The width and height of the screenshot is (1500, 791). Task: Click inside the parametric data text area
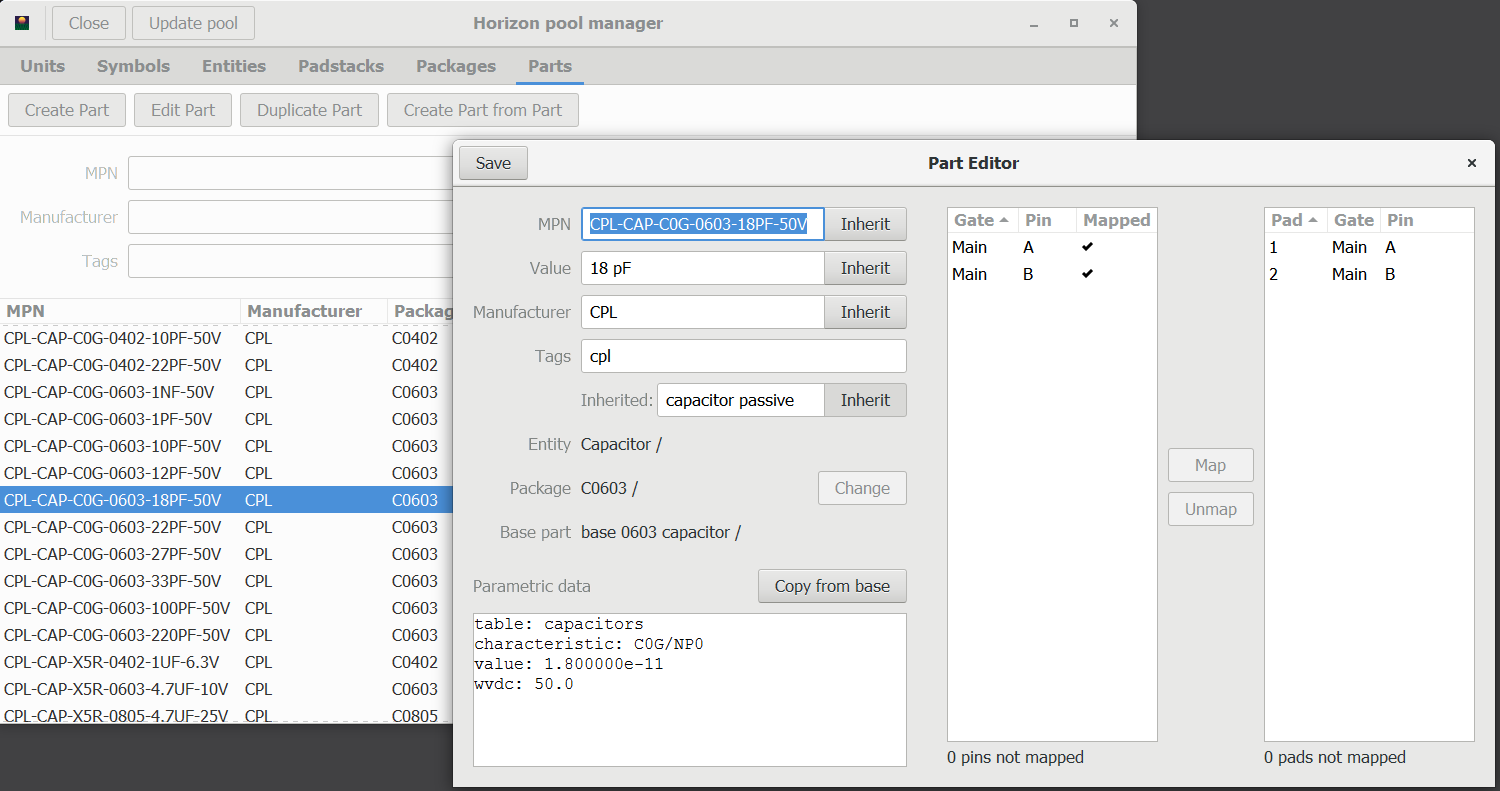click(x=690, y=690)
